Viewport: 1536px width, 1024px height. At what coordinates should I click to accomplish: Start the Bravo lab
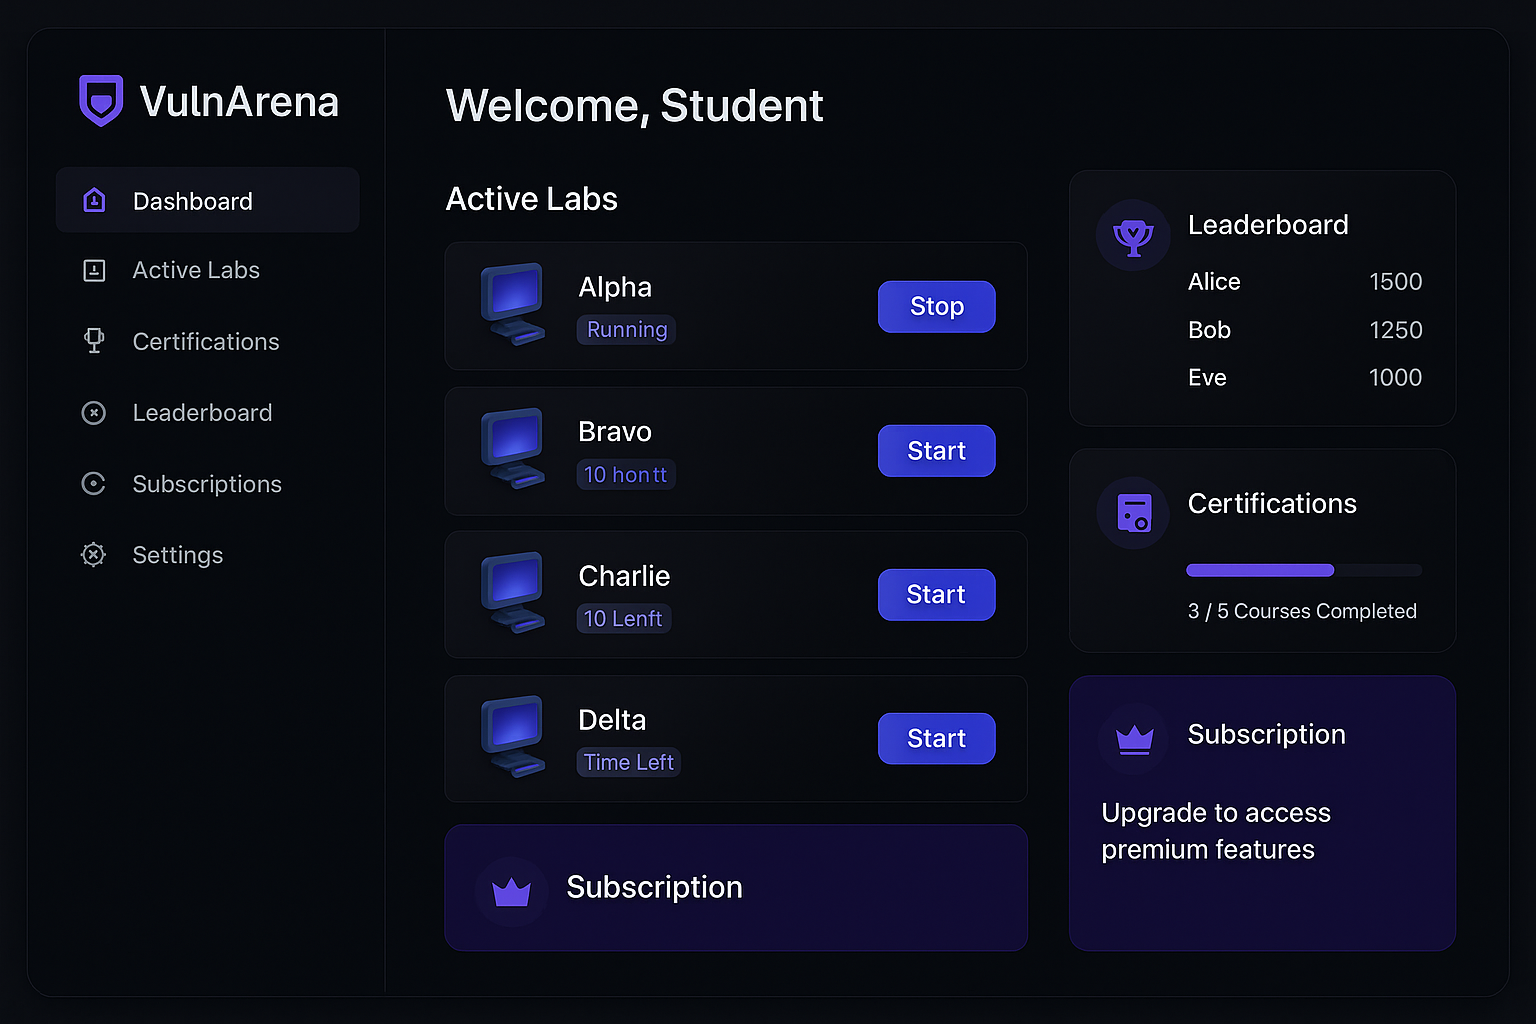point(936,451)
